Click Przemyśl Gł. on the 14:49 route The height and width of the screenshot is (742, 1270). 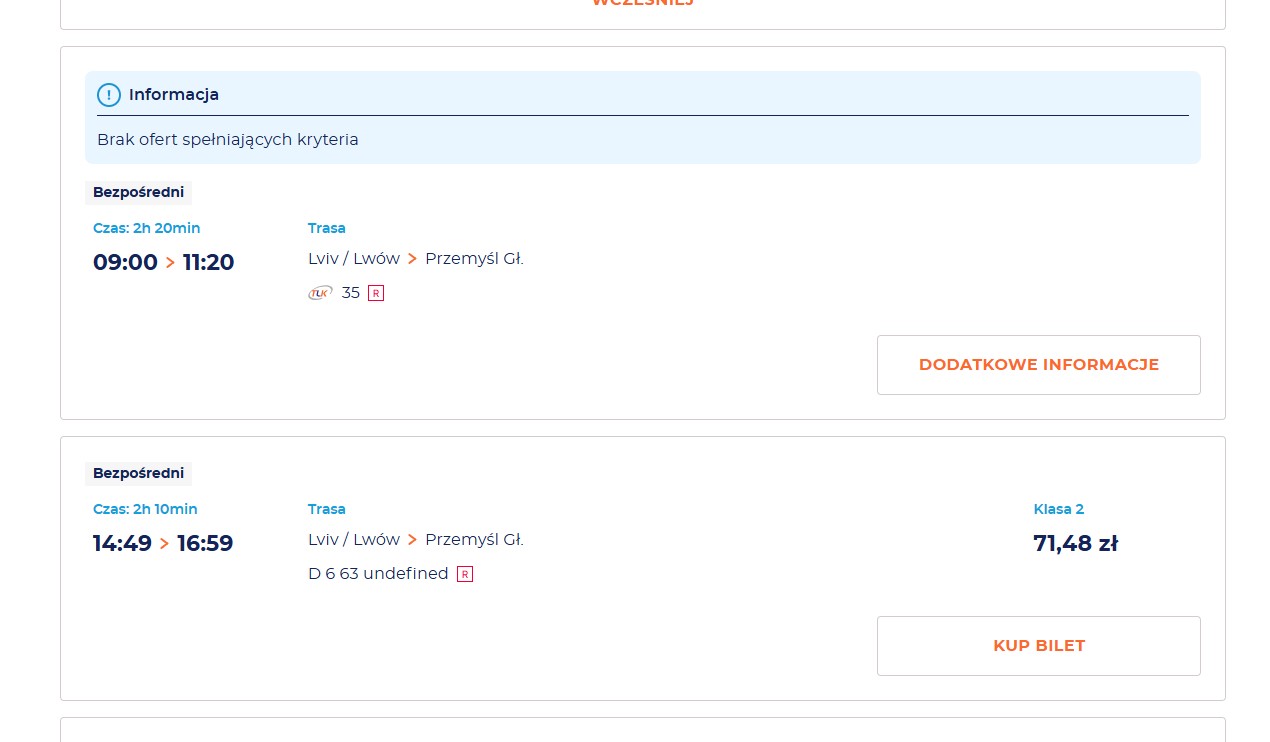point(474,540)
